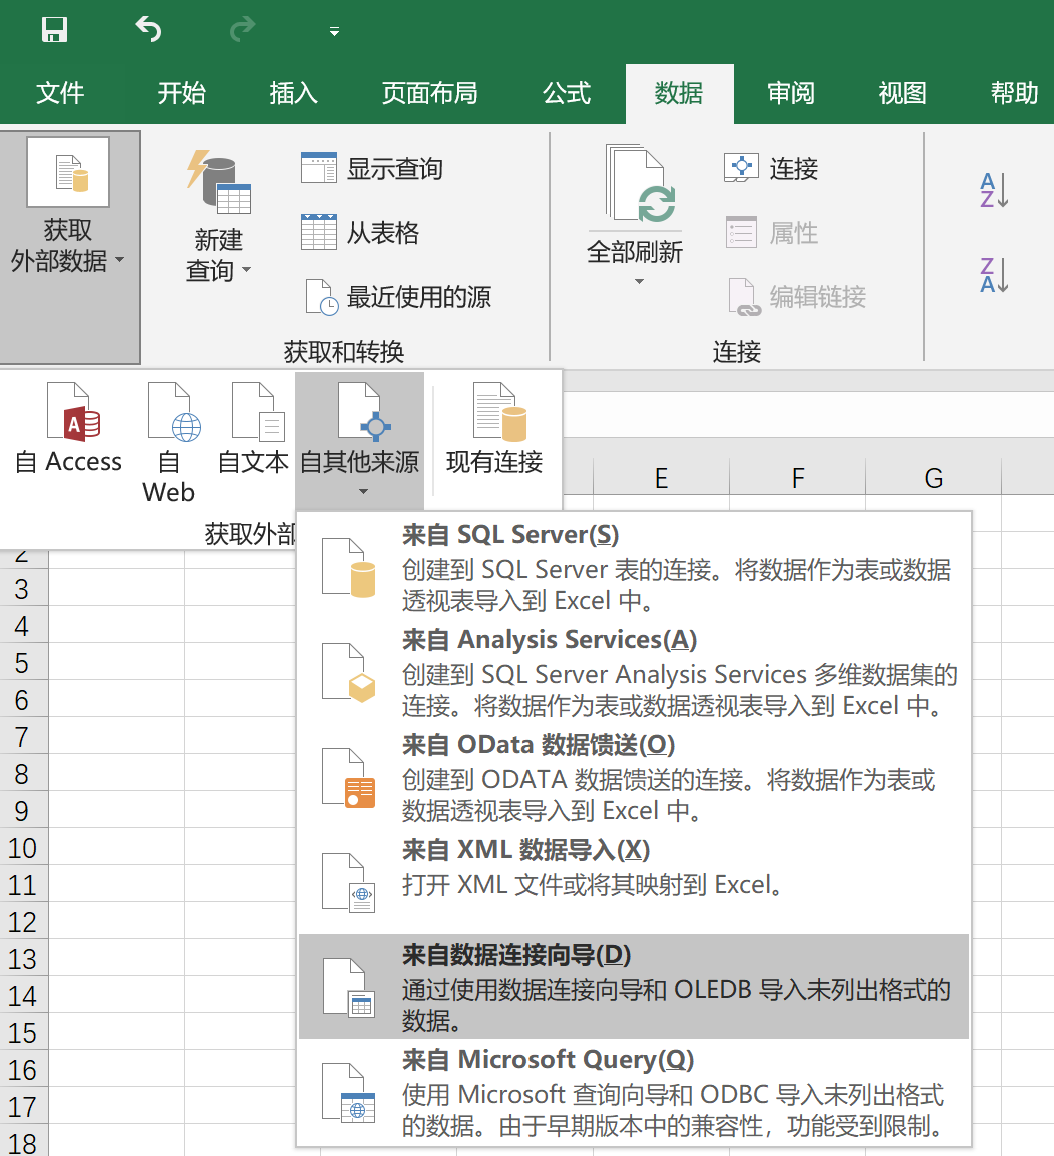The height and width of the screenshot is (1156, 1054).
Task: Select column E header
Action: 661,478
